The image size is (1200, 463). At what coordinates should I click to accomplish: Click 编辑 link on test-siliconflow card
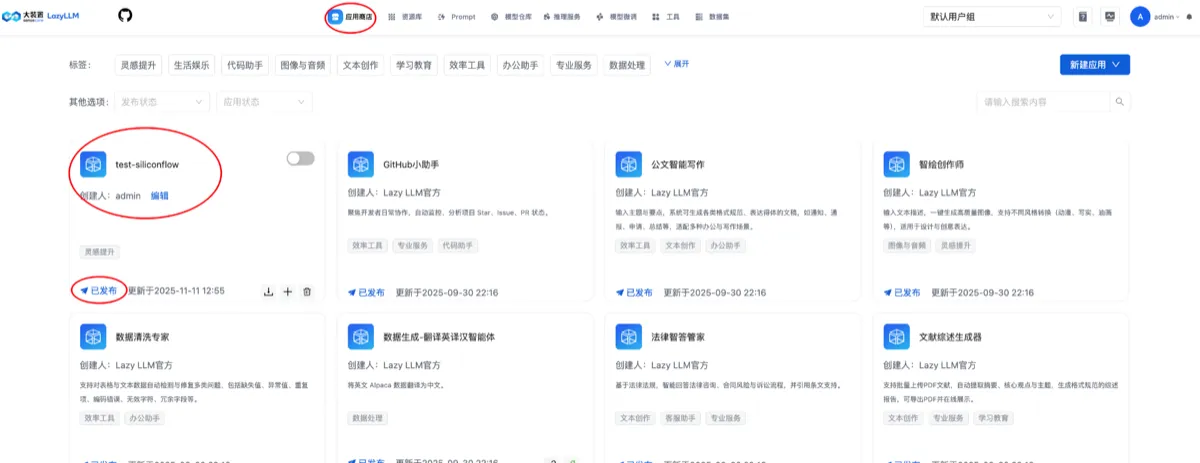(160, 196)
